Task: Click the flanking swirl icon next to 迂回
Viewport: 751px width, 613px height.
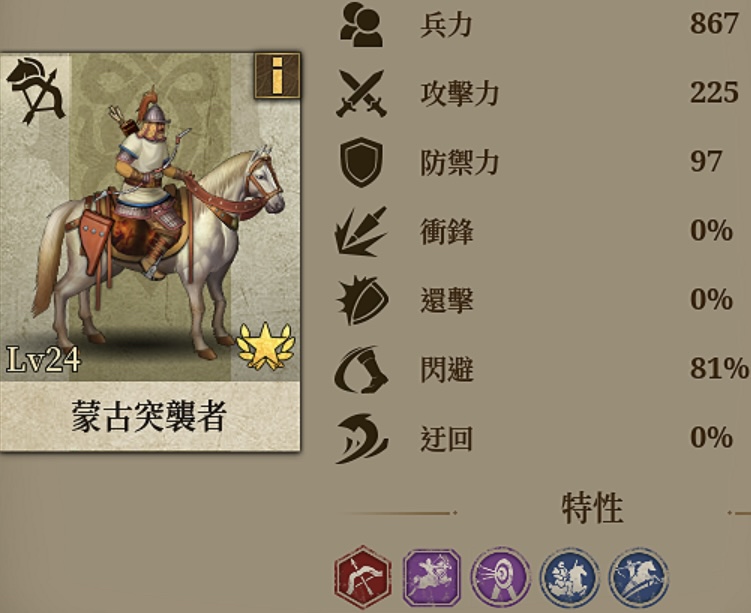Action: click(362, 439)
